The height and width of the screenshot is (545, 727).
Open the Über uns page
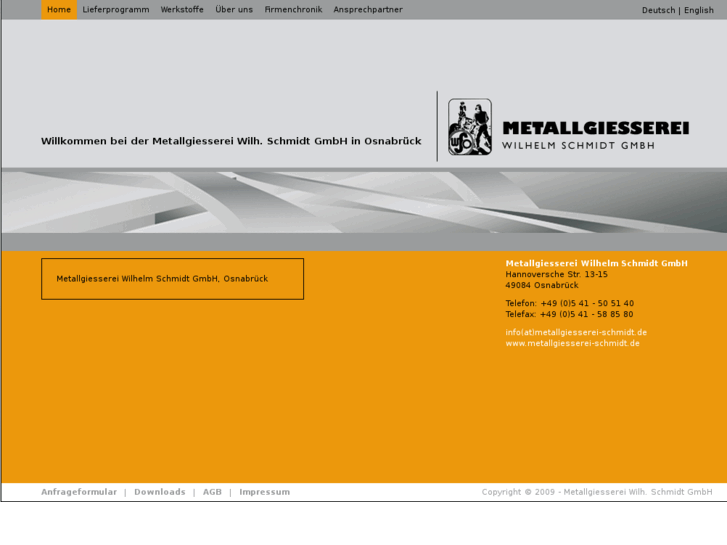click(234, 10)
